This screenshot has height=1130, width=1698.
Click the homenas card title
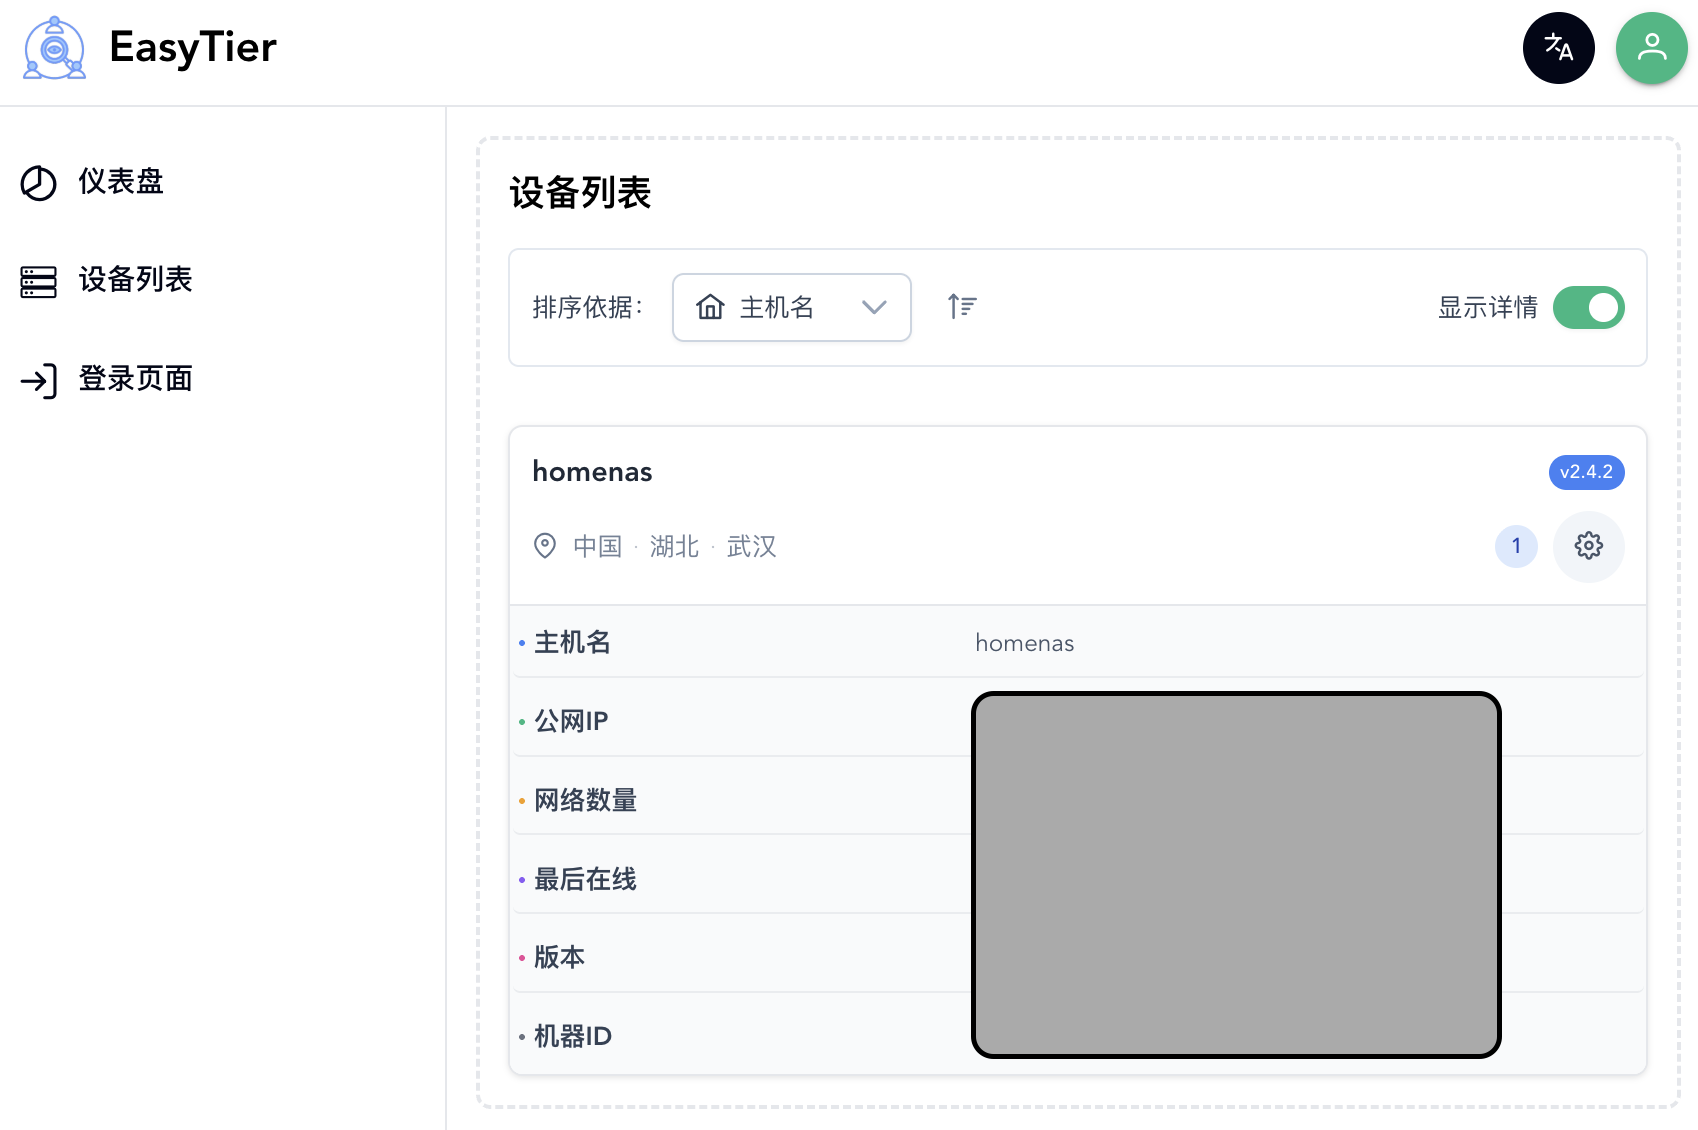tap(592, 472)
